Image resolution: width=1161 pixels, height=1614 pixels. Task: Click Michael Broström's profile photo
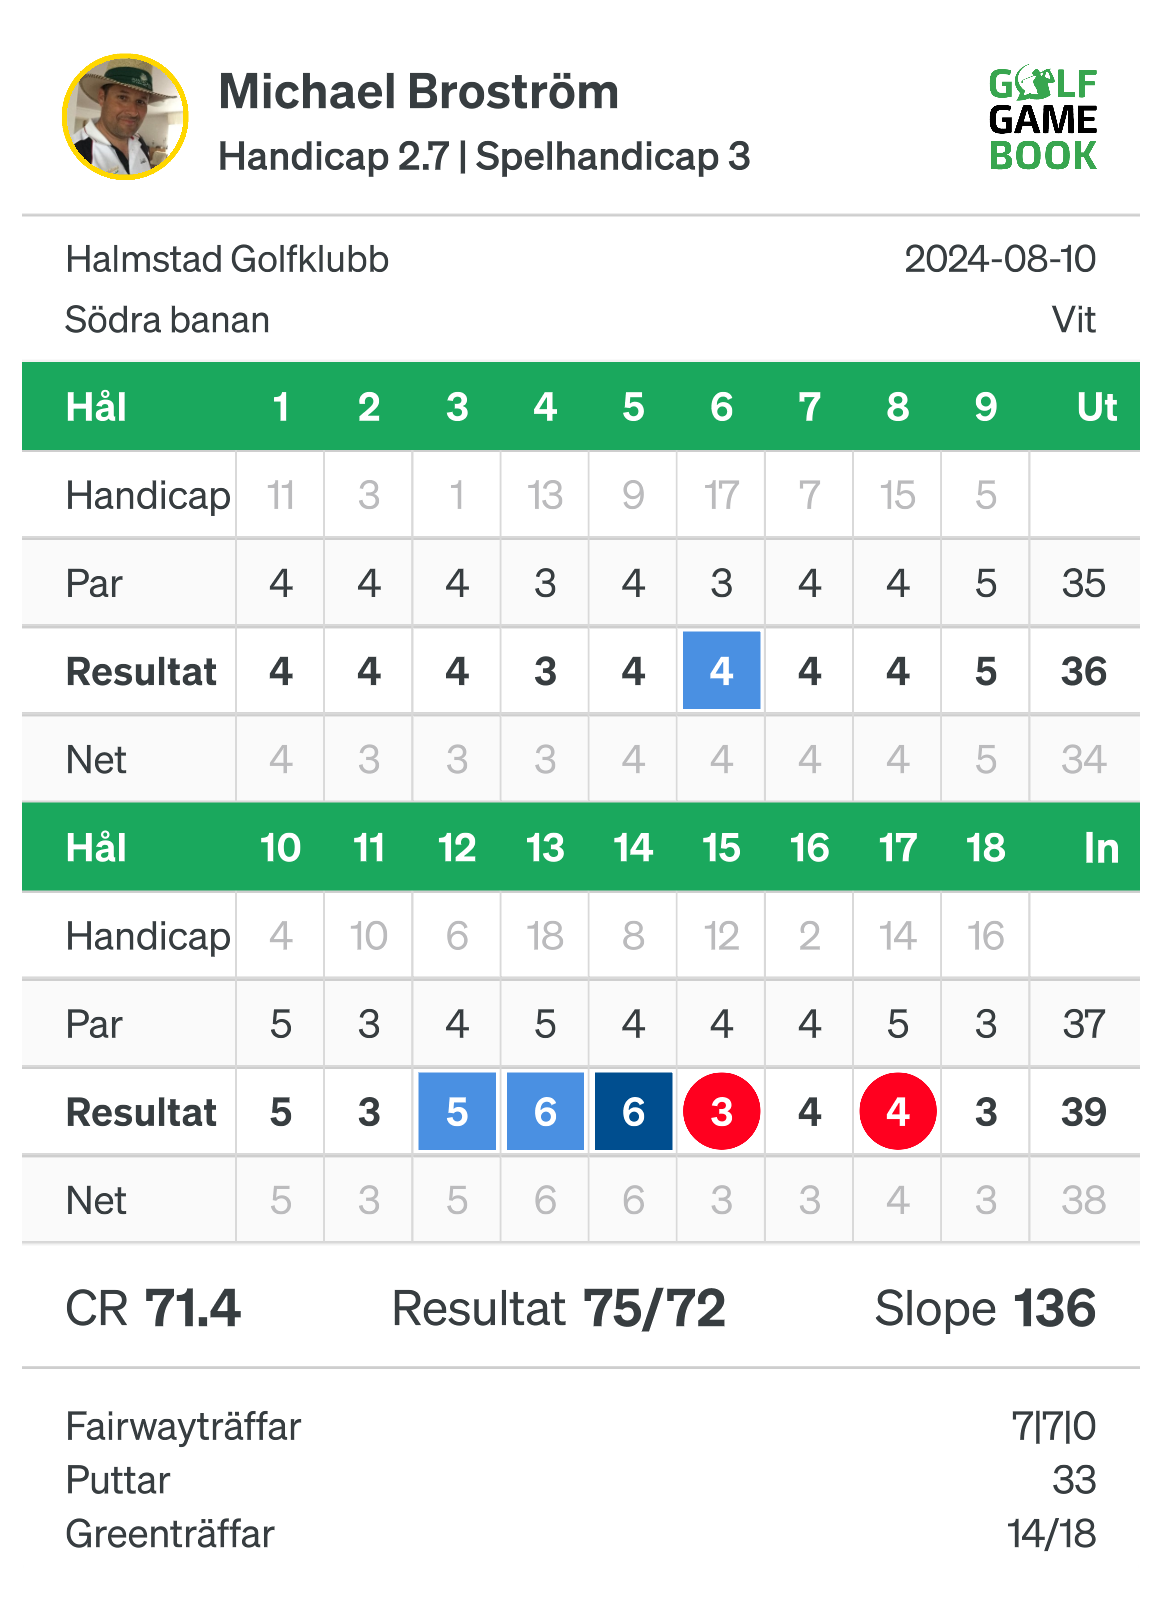[125, 117]
